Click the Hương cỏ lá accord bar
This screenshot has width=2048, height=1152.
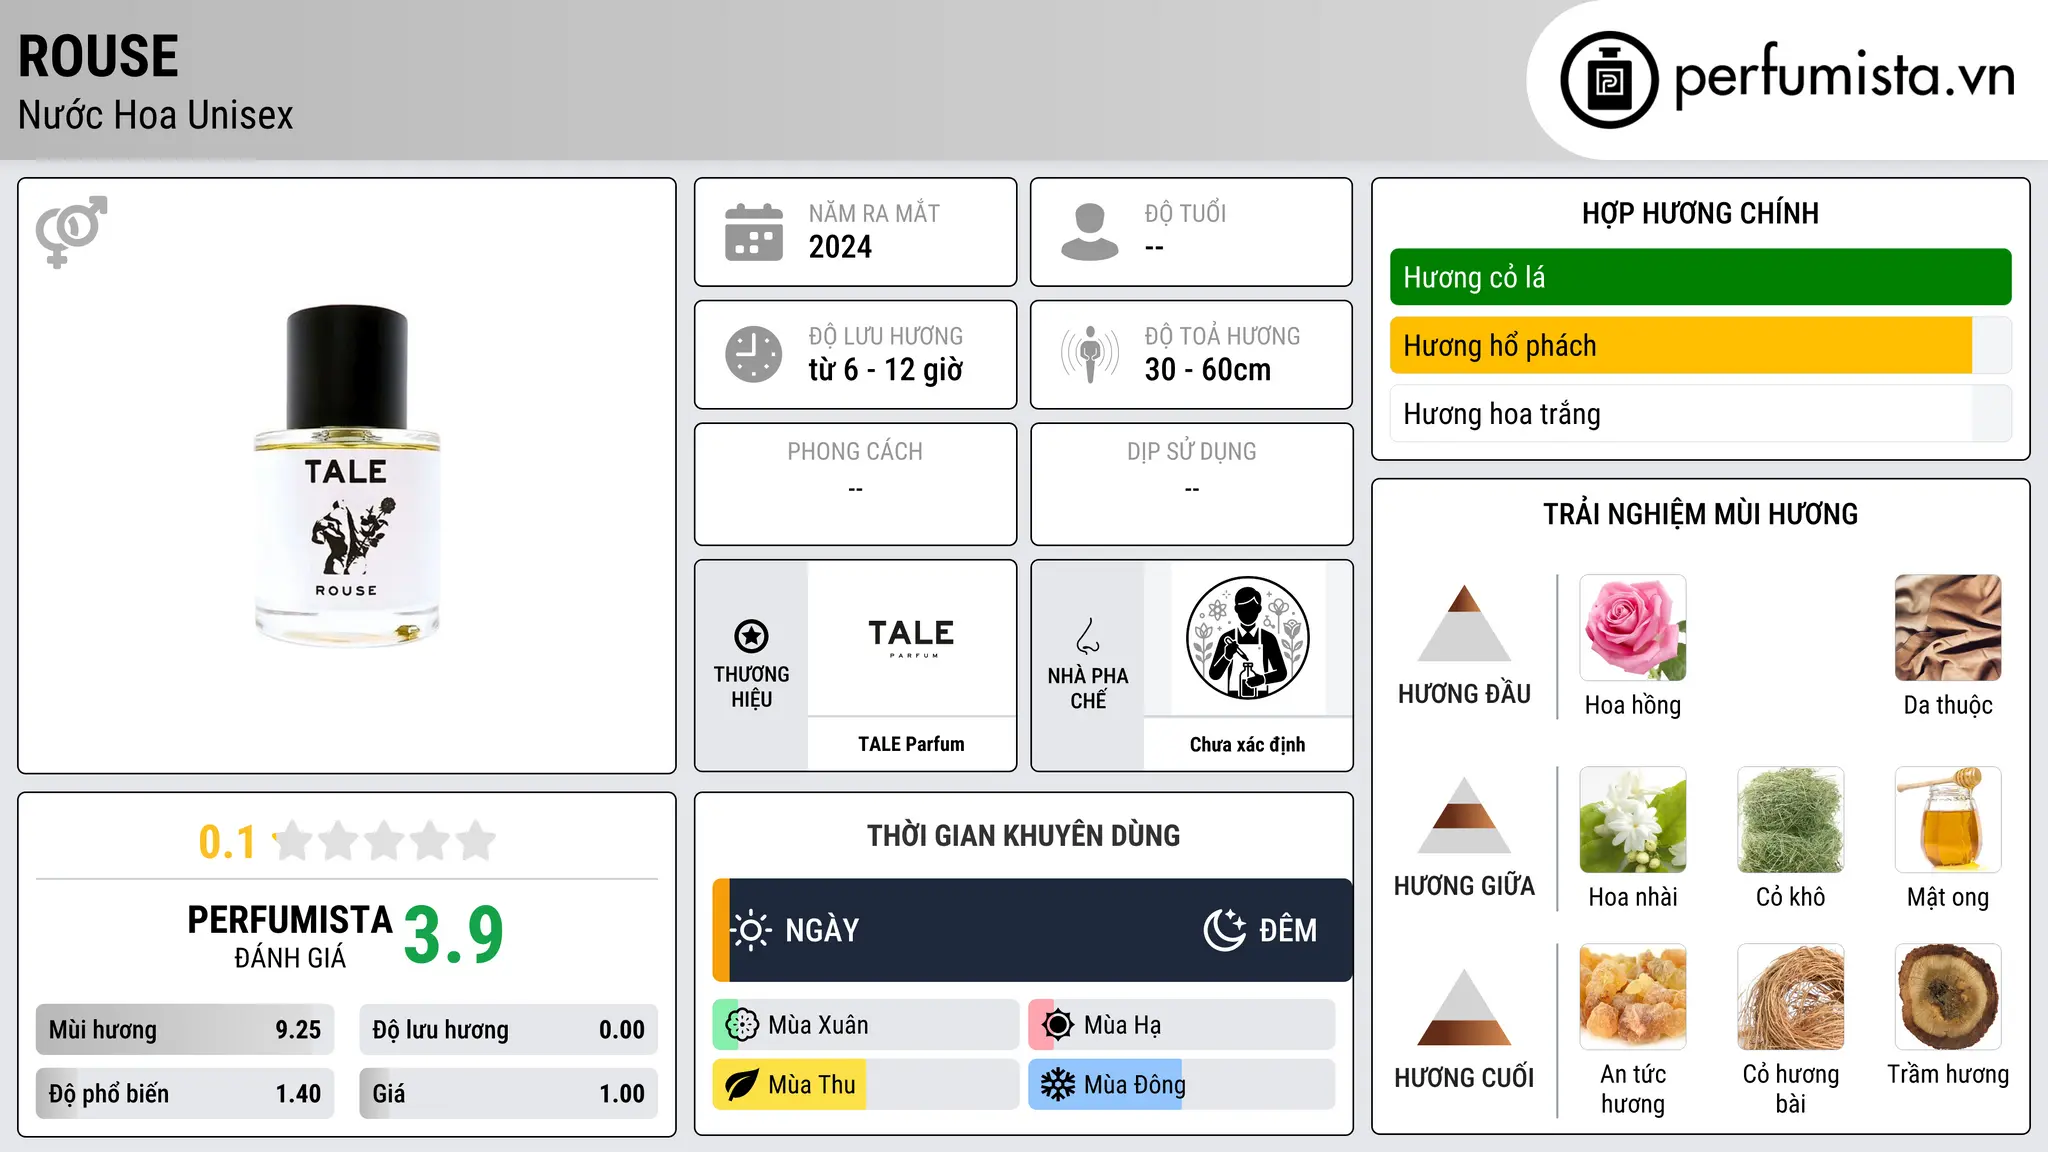[x=1700, y=277]
